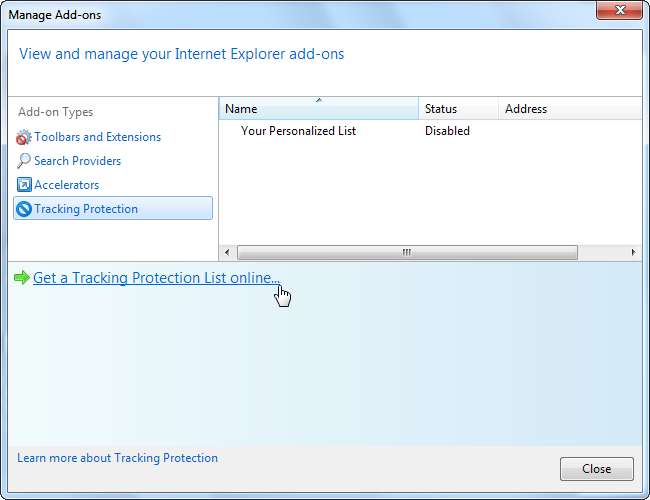Close the Manage Add-ons window with X
This screenshot has width=650, height=500.
(619, 10)
